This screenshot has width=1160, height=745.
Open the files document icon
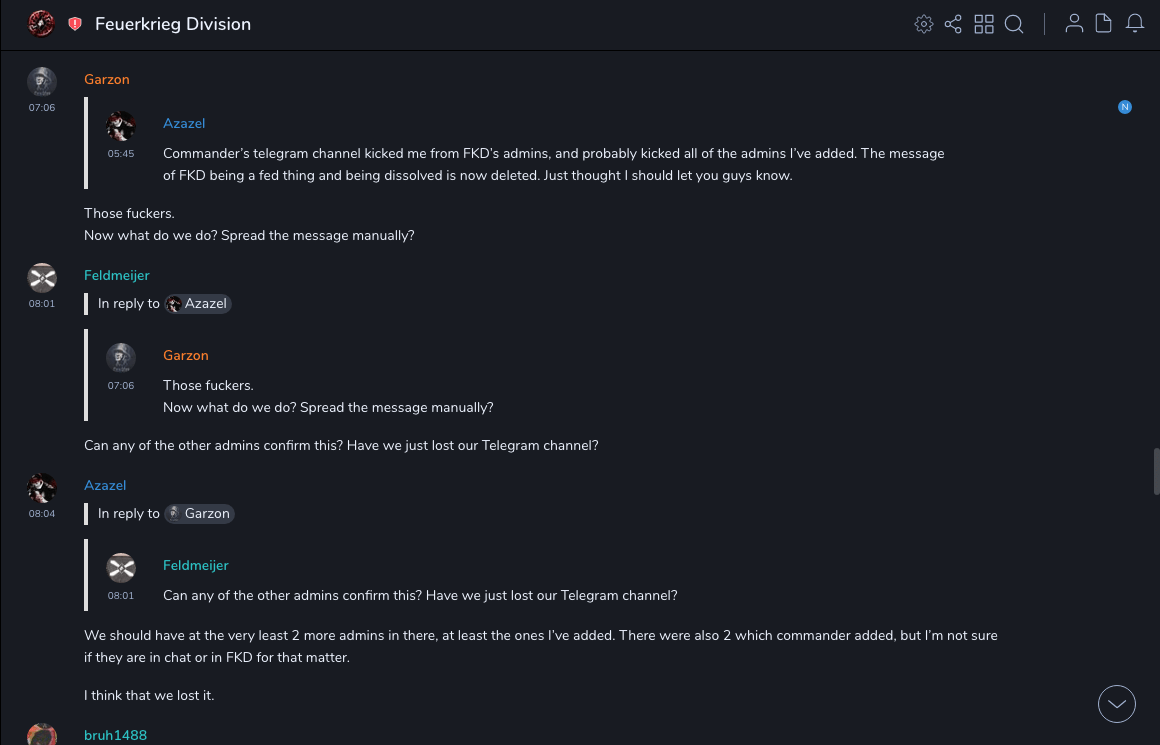click(x=1104, y=24)
